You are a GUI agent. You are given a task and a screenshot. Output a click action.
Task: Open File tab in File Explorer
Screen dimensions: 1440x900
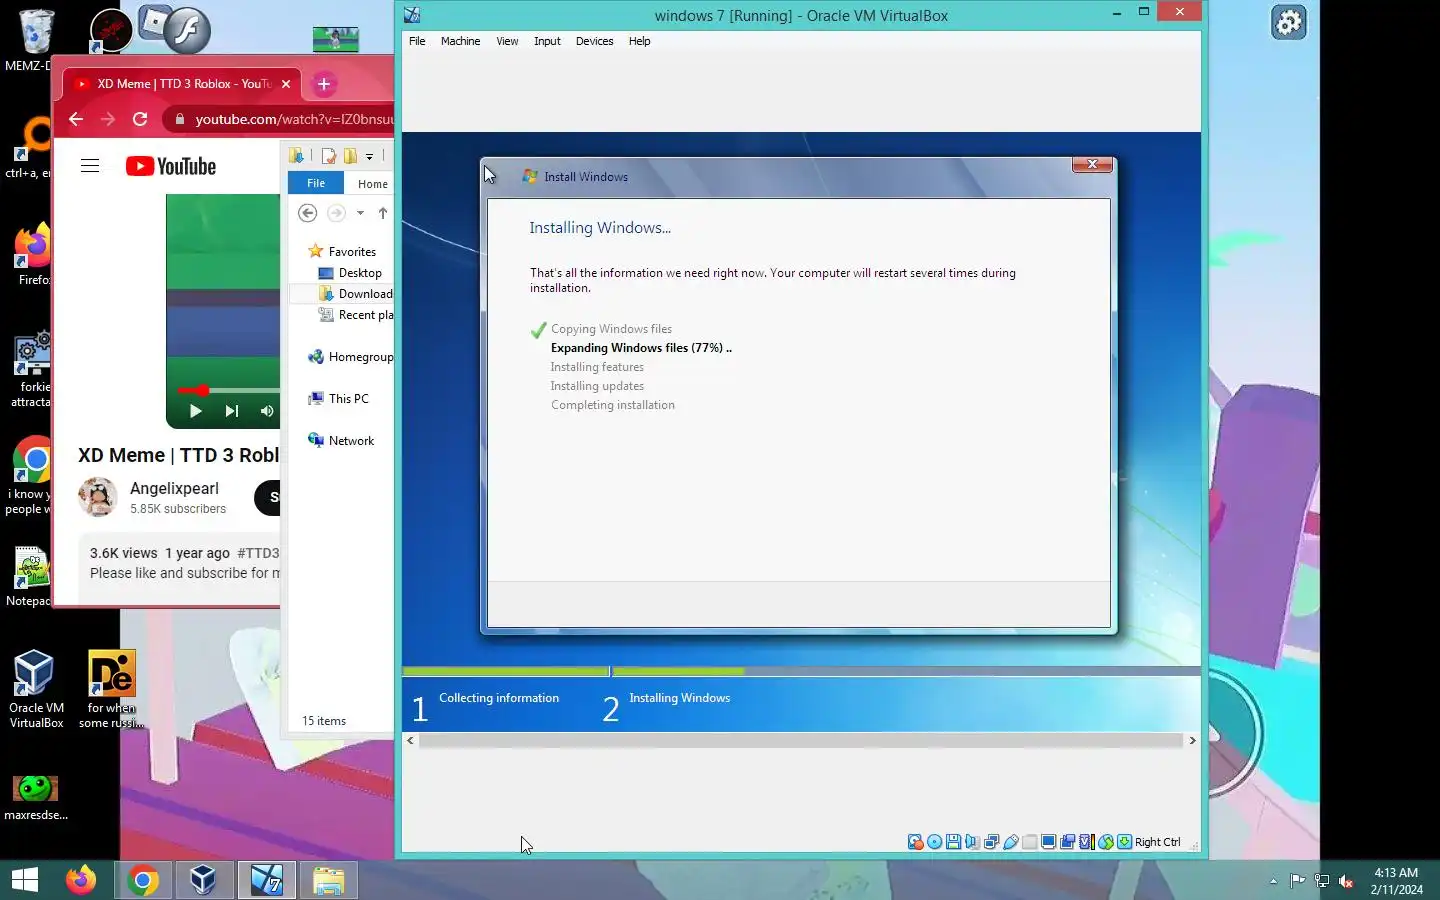point(316,183)
